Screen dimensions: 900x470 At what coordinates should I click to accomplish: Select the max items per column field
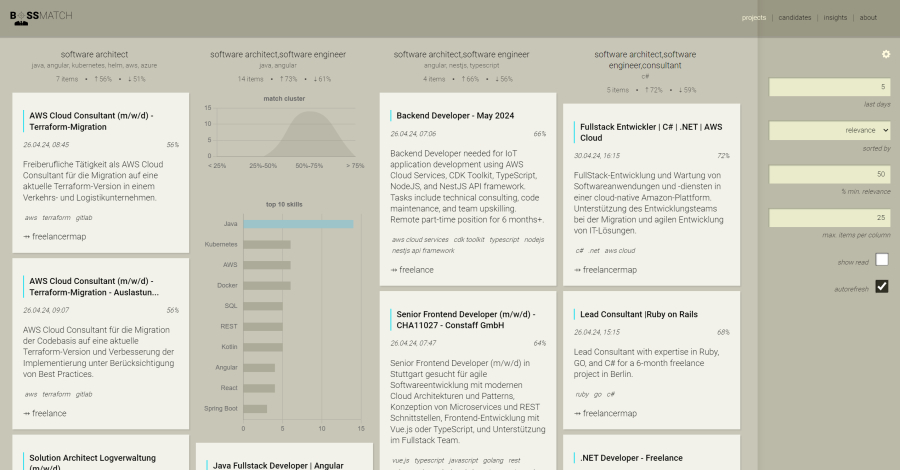click(829, 217)
